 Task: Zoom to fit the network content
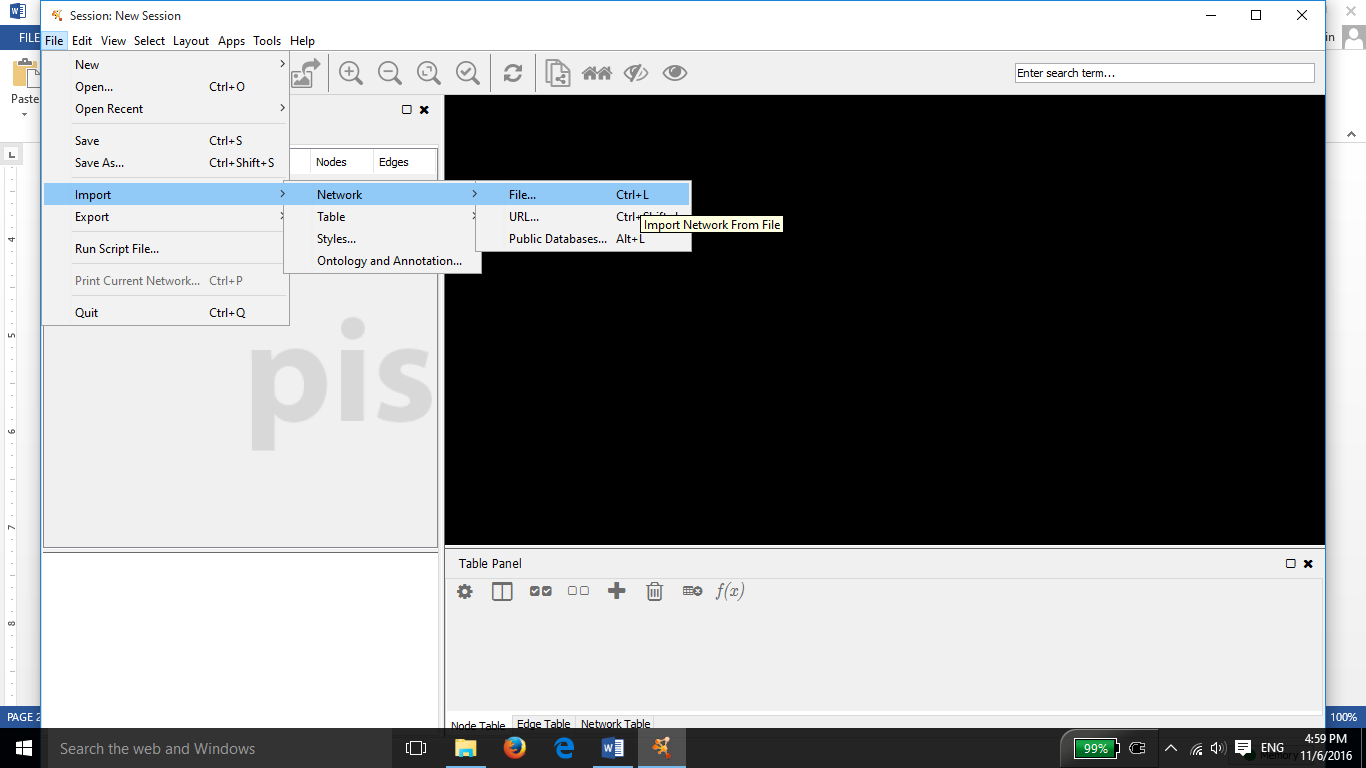tap(429, 73)
